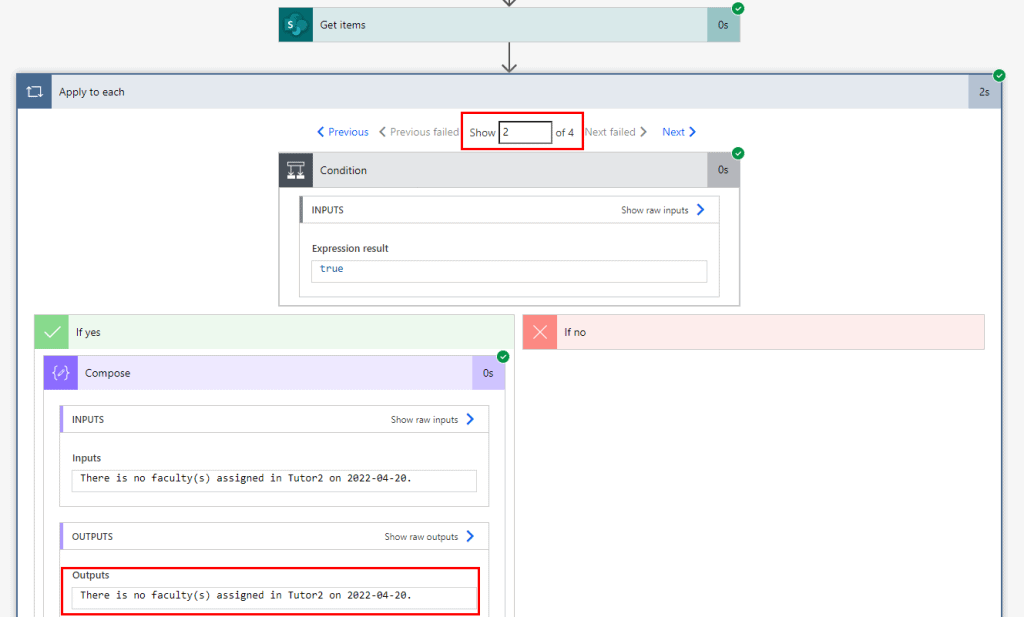Open the If no branch header
1024x617 pixels.
pos(754,332)
